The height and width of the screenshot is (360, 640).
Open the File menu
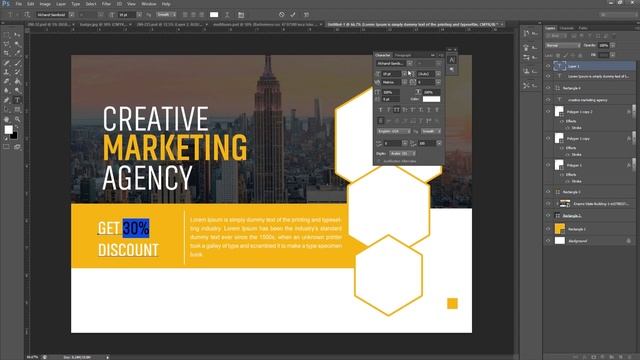click(18, 4)
